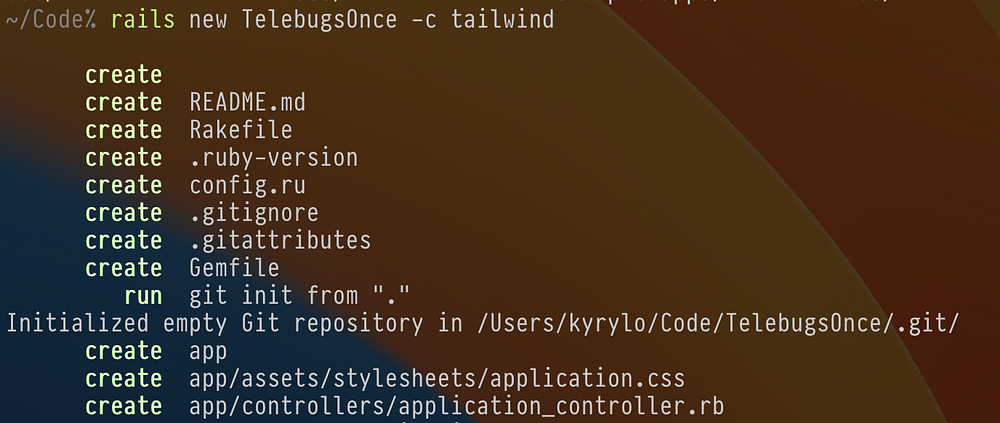
Task: Click the .gitignore filename
Action: pos(254,213)
